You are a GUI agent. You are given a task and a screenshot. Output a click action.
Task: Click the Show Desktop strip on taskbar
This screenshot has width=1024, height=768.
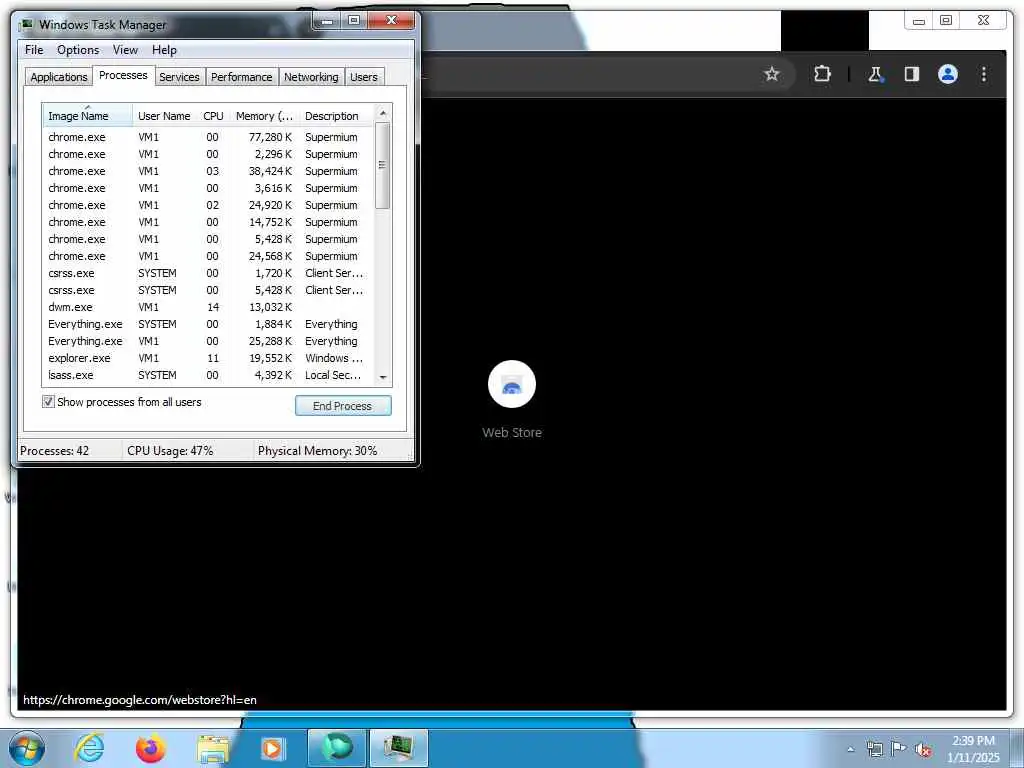pyautogui.click(x=1018, y=748)
